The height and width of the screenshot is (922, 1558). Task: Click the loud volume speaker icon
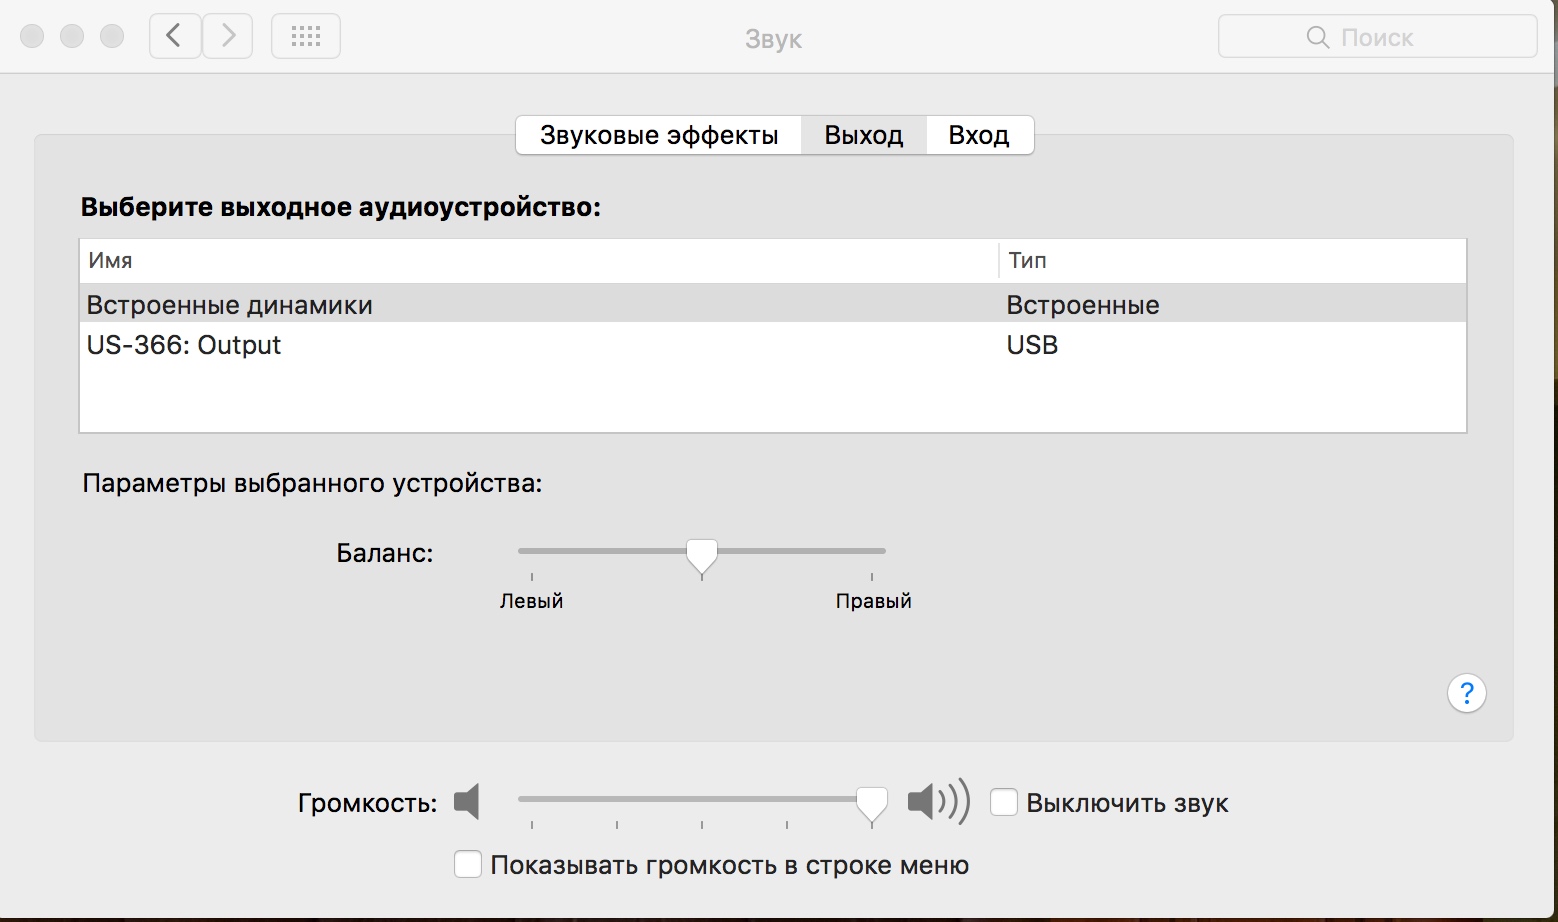938,802
